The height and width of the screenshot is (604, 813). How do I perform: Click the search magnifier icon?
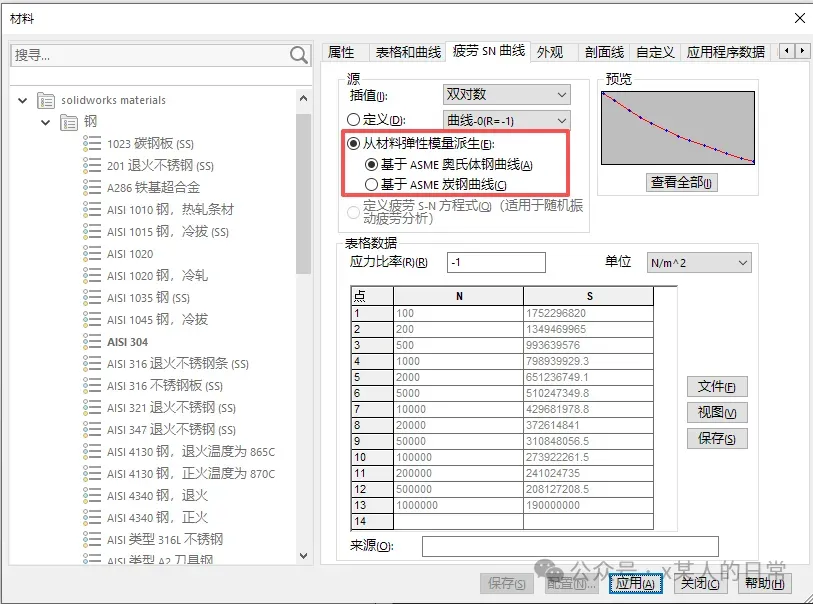299,55
